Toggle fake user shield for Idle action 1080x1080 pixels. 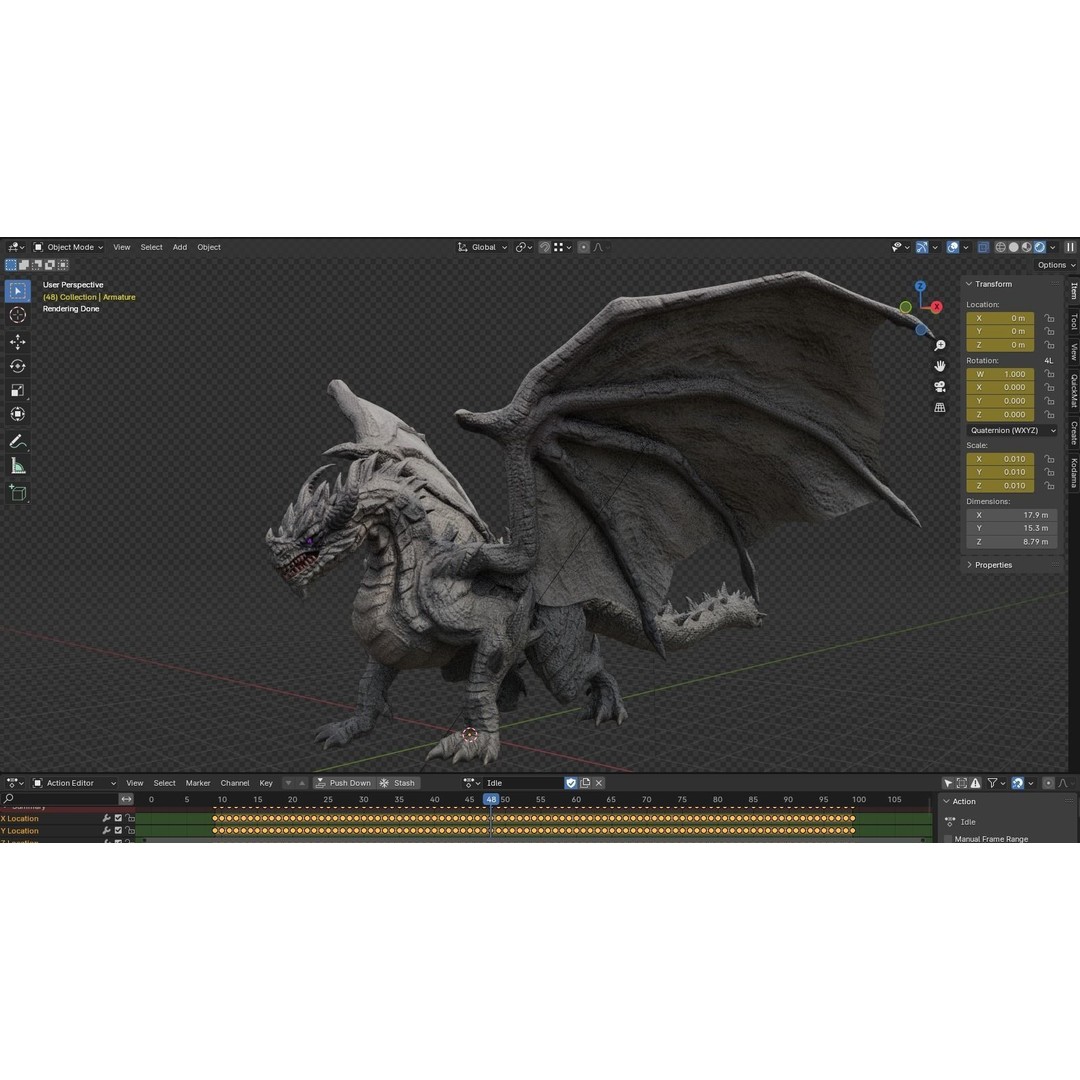pos(571,783)
